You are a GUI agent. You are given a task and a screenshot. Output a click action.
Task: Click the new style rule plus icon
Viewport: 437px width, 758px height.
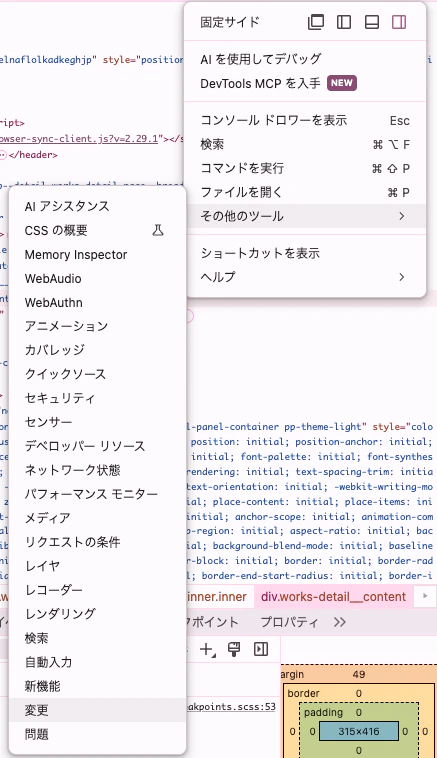coord(207,649)
